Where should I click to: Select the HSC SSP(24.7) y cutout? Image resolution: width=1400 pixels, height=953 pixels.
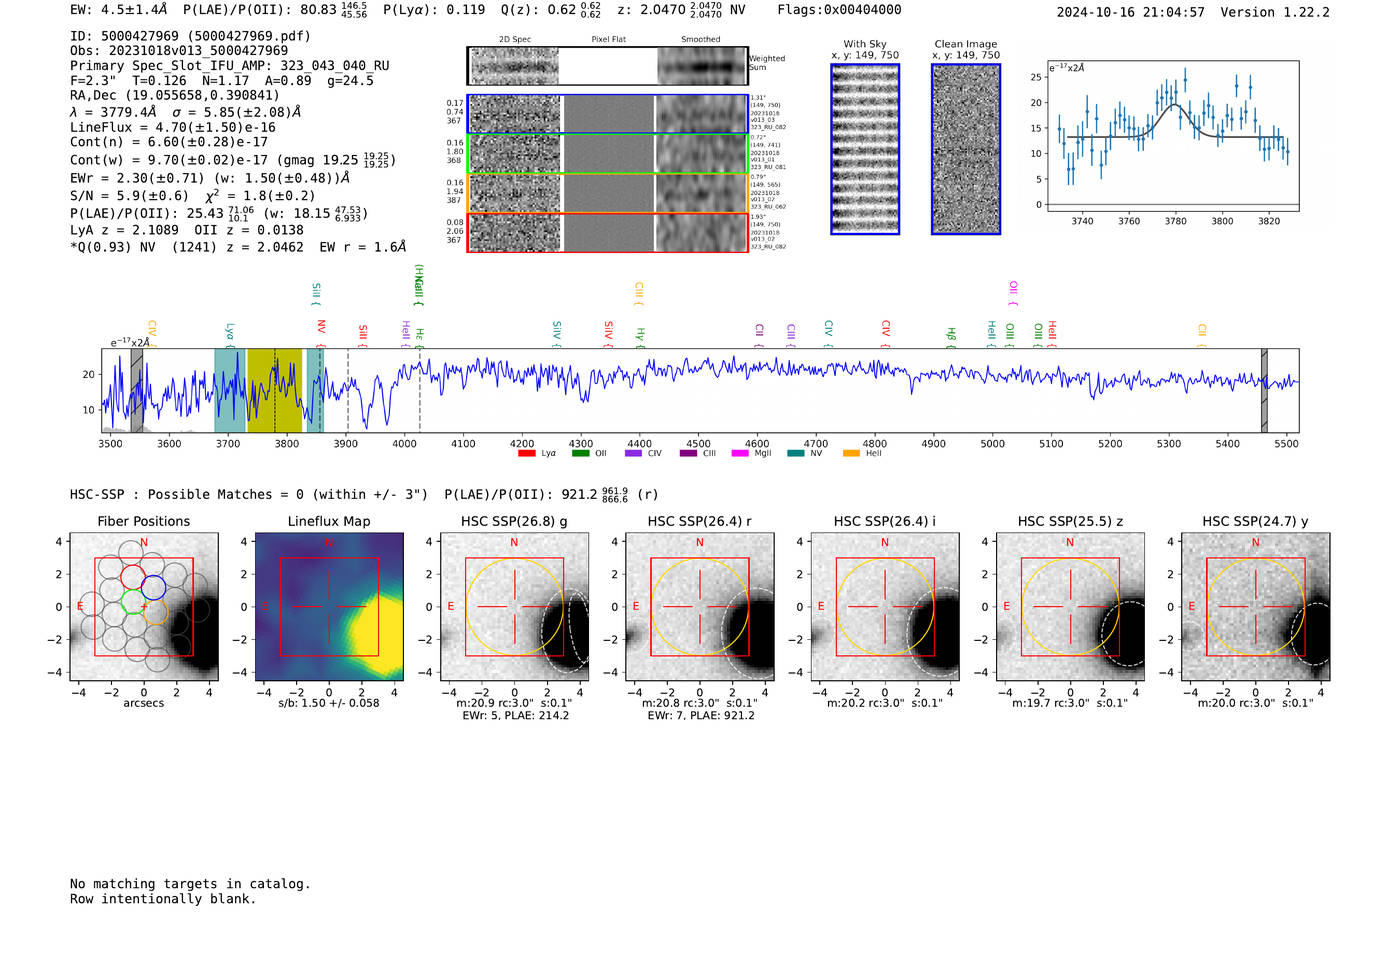[x=1255, y=607]
